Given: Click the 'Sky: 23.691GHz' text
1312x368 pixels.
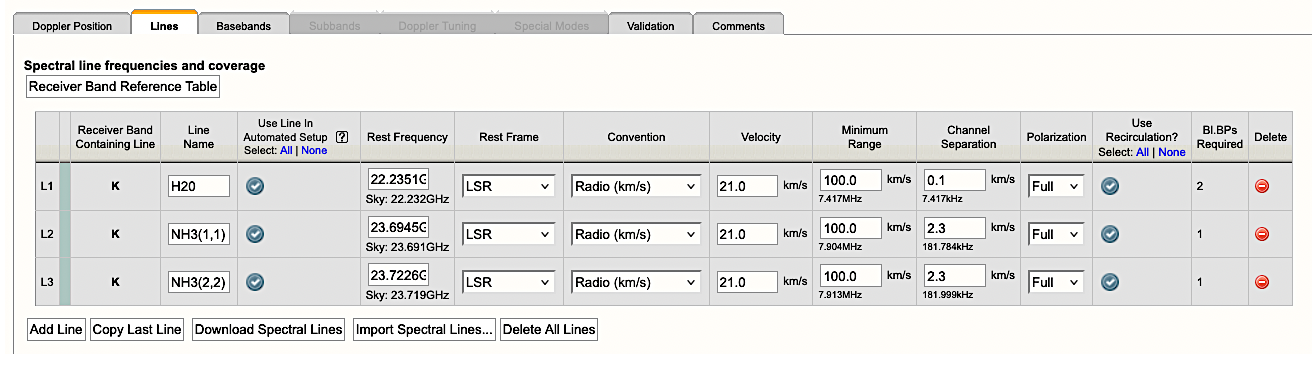Looking at the screenshot, I should coord(408,247).
